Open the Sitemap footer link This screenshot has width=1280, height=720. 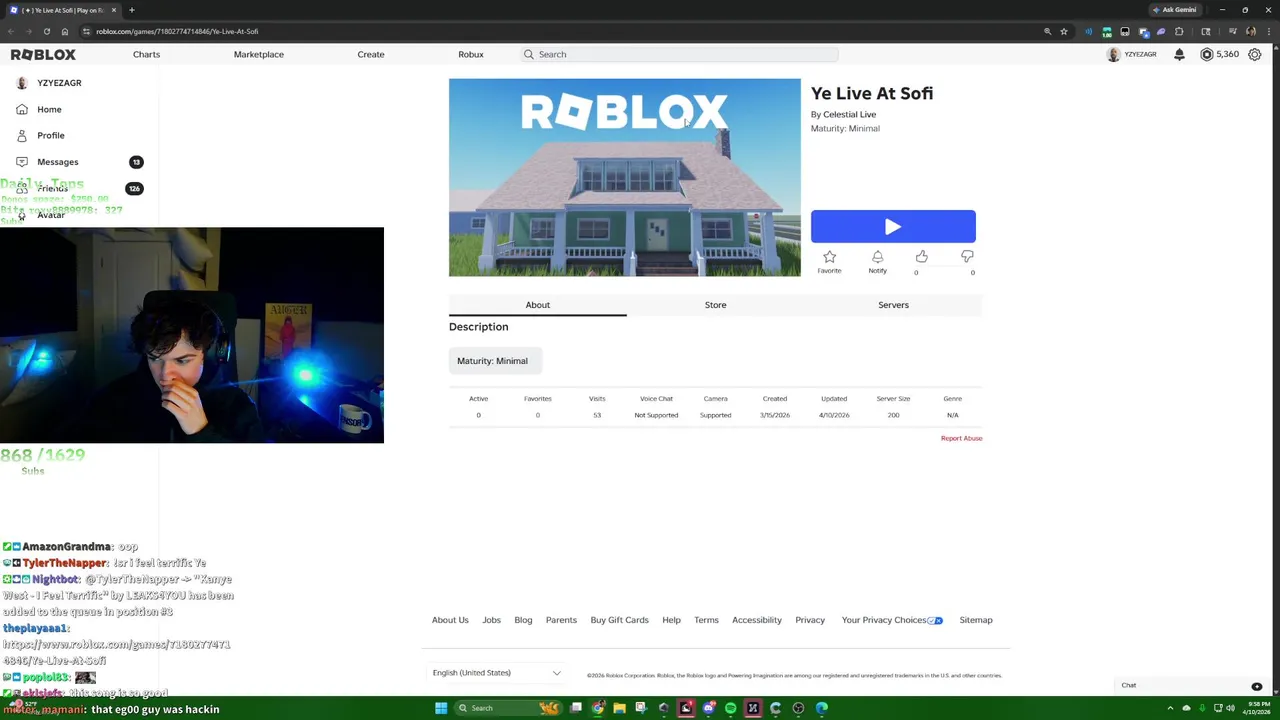coord(976,620)
